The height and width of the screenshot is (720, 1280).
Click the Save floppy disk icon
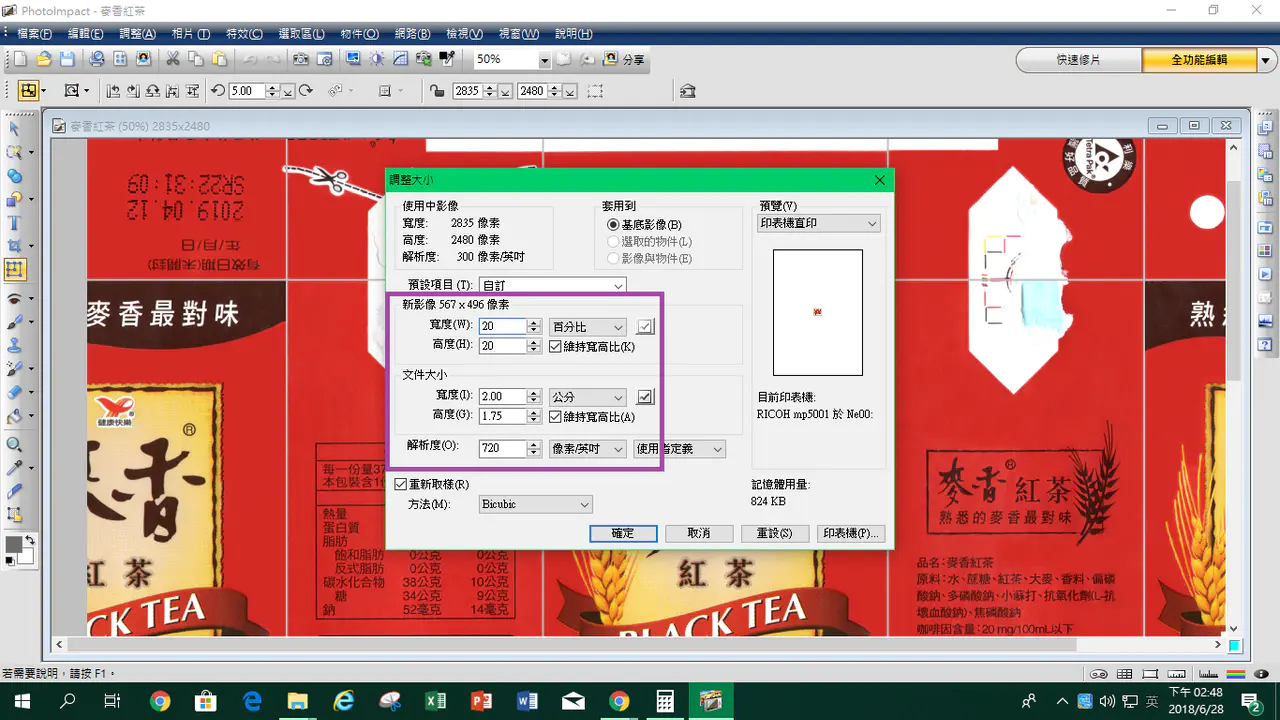[67, 59]
